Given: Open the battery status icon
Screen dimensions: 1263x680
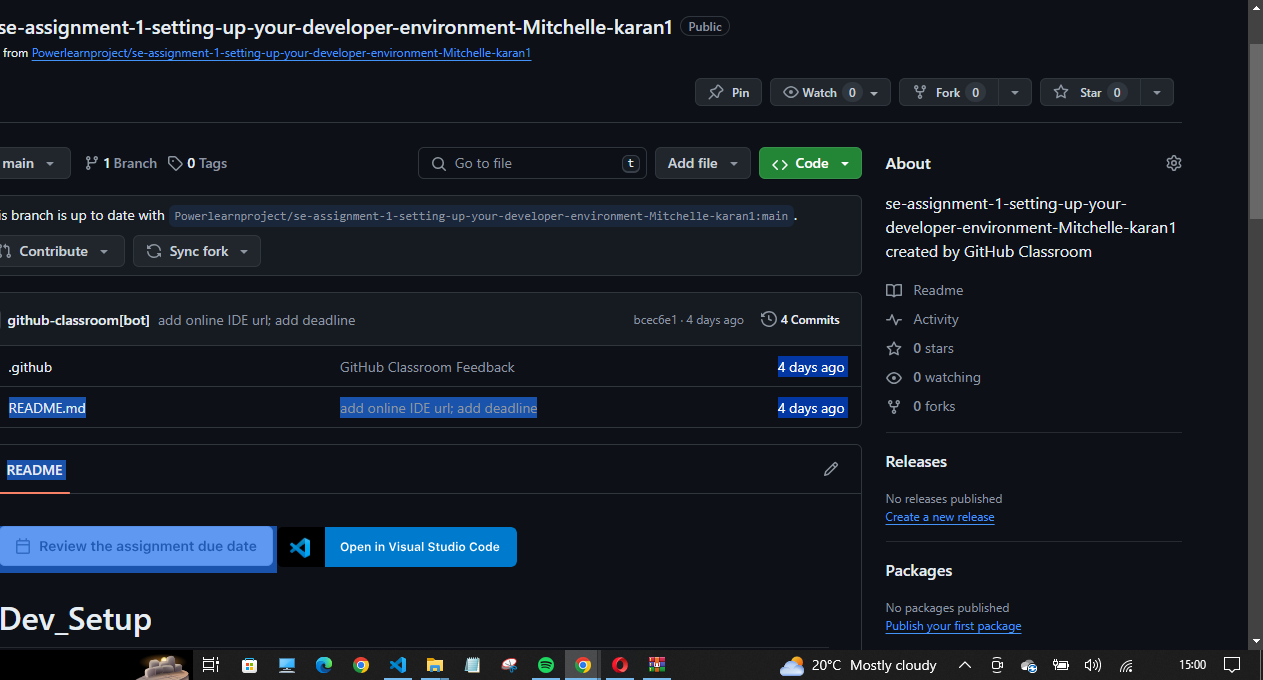Looking at the screenshot, I should point(1061,665).
